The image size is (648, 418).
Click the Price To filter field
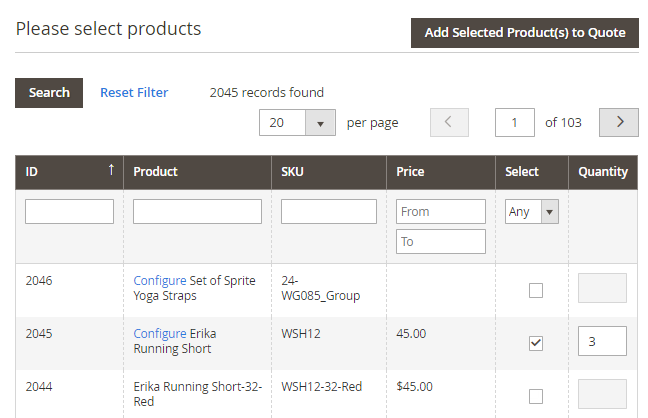441,242
